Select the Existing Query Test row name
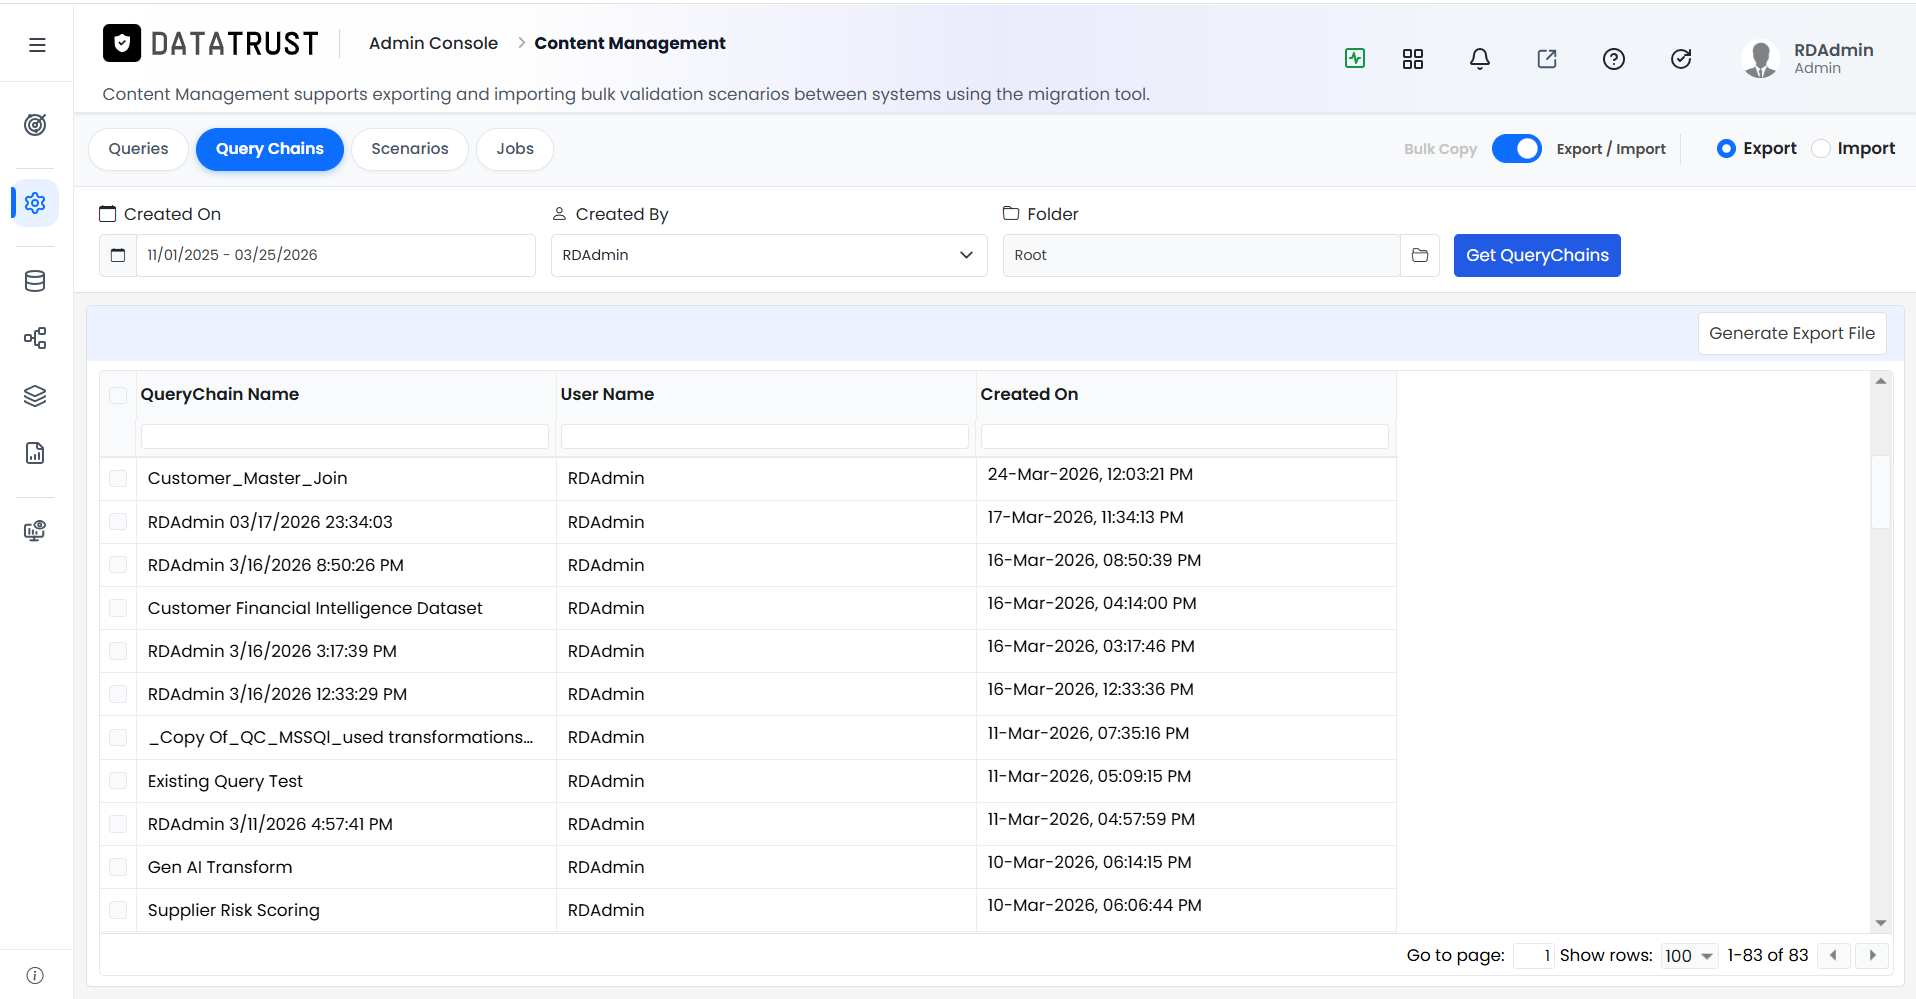 (225, 781)
